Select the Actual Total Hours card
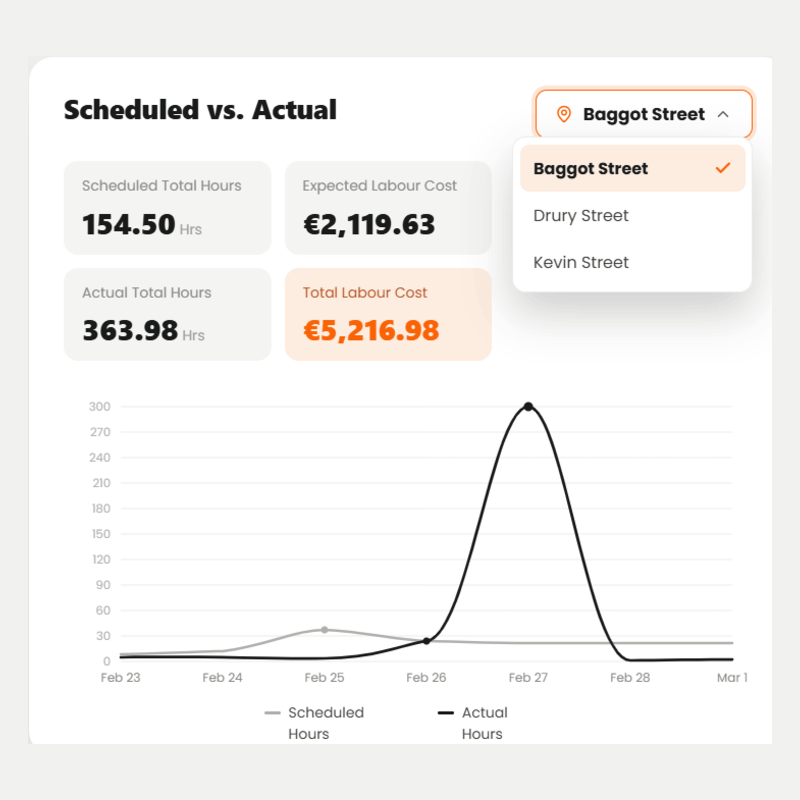 tap(167, 314)
